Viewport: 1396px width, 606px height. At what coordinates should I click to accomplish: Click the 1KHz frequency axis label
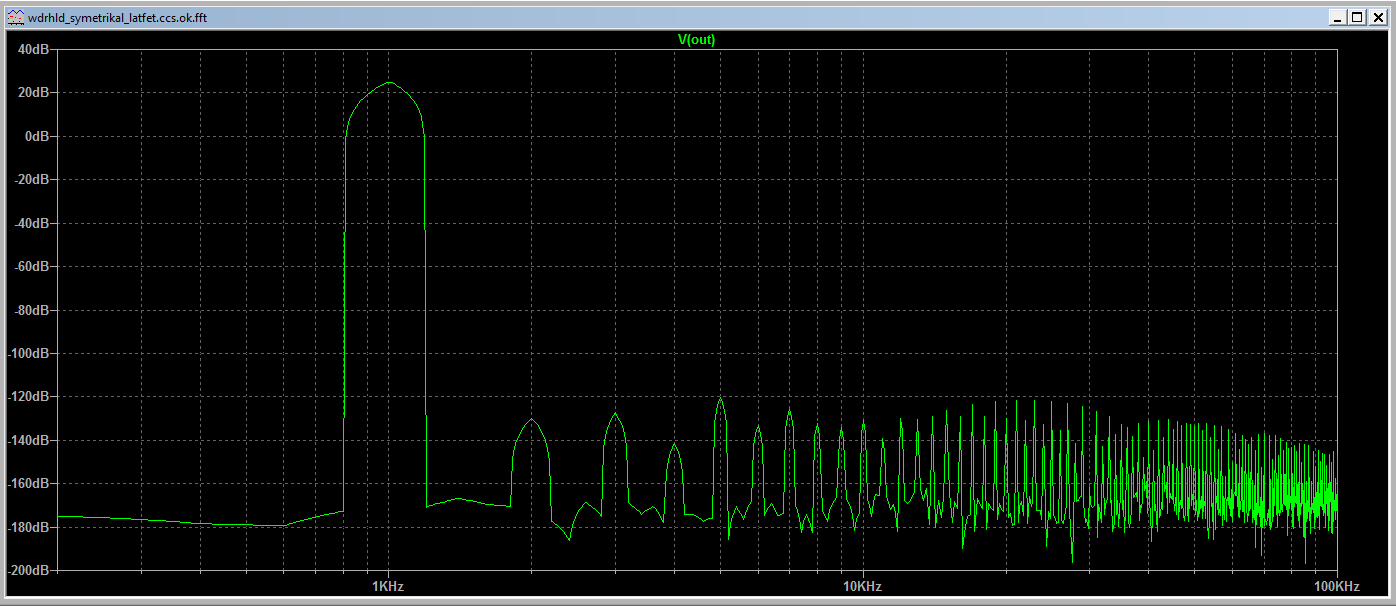pos(388,586)
